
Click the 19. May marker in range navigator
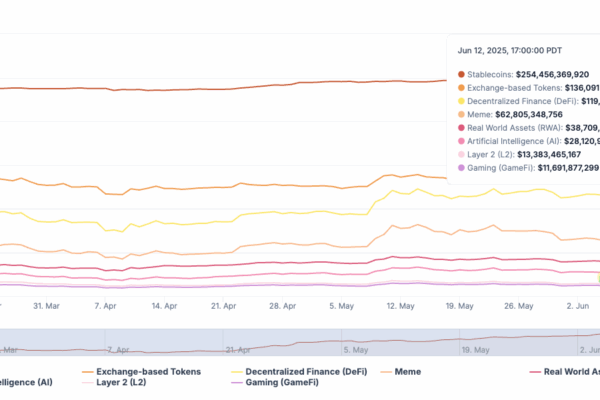click(x=476, y=350)
